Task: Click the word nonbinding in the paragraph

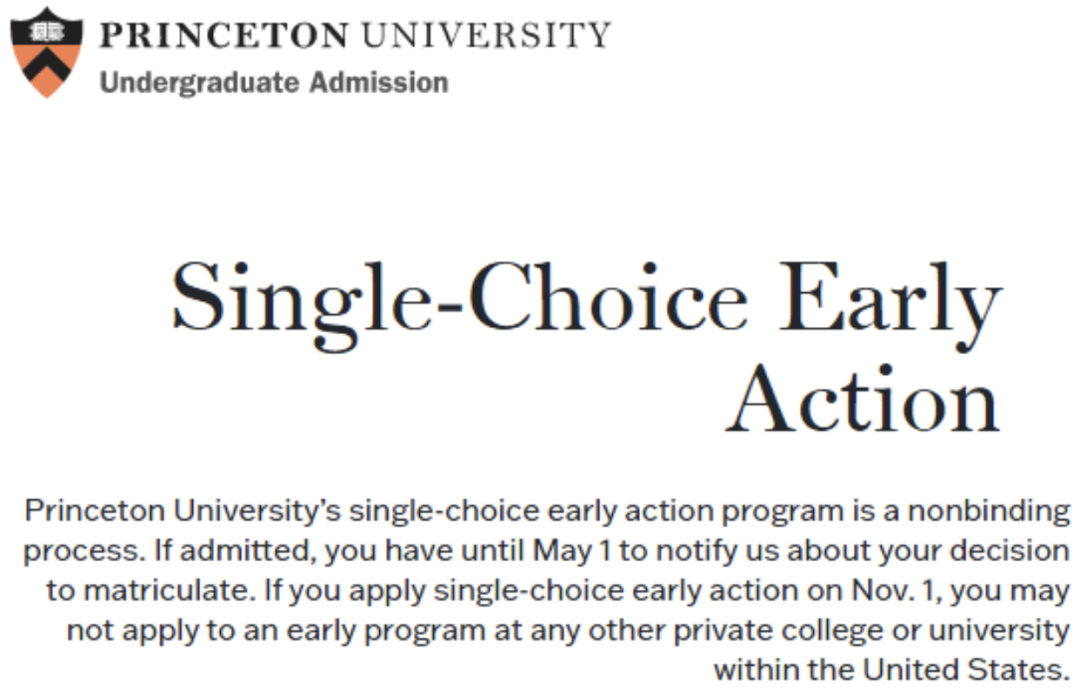Action: 989,511
